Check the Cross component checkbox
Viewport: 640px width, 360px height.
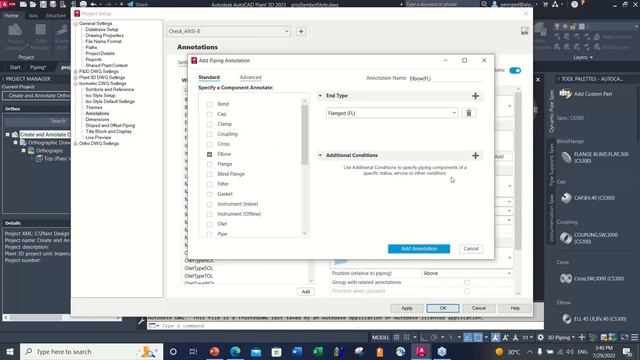[x=209, y=144]
